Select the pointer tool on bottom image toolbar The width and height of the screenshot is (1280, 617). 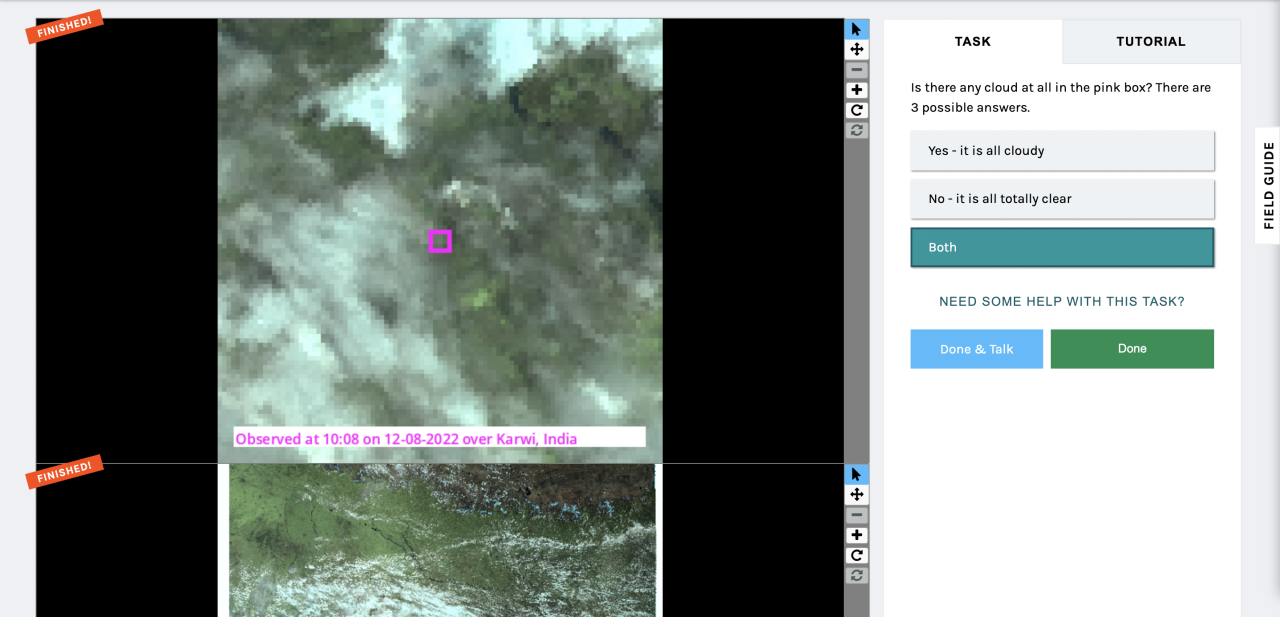(857, 475)
